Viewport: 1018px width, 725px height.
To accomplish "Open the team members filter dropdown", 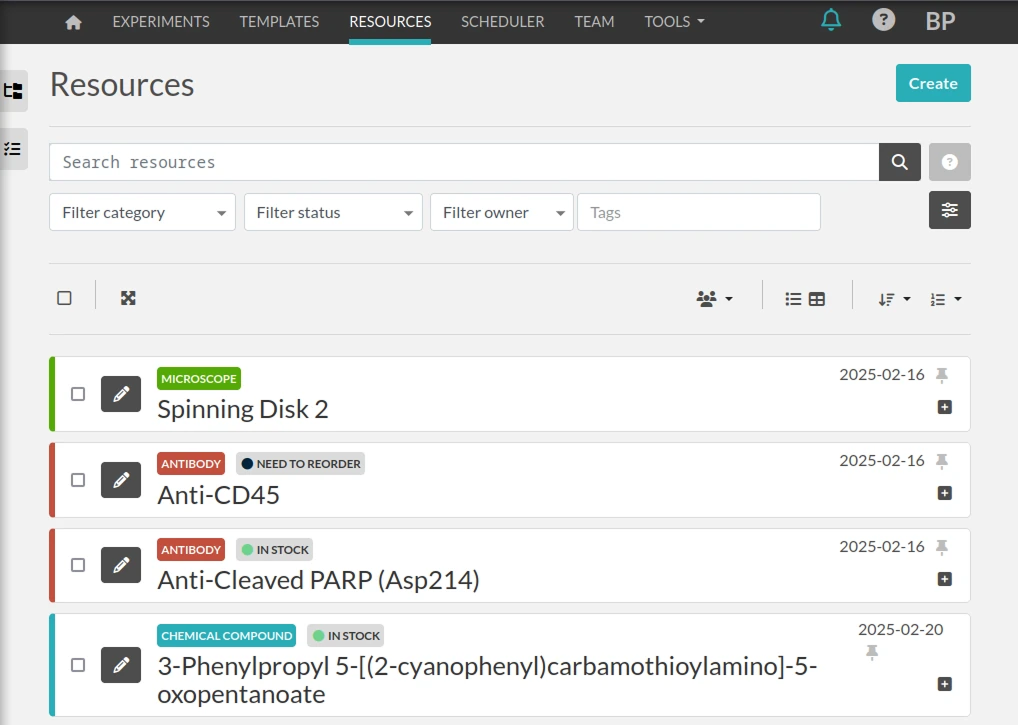I will [714, 297].
